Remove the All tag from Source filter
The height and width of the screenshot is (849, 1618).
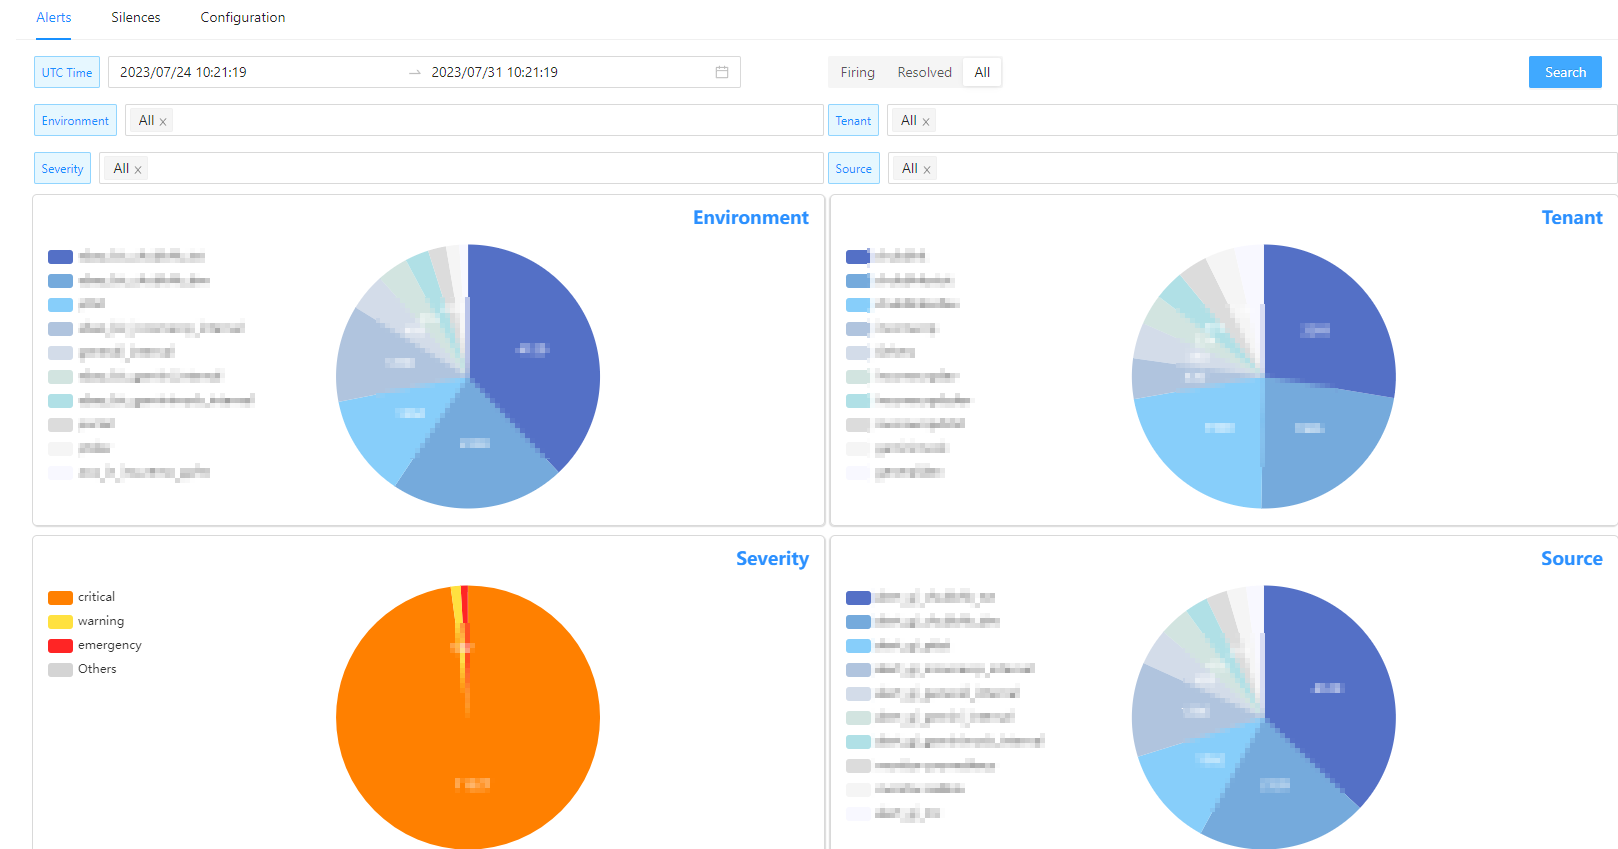[927, 169]
